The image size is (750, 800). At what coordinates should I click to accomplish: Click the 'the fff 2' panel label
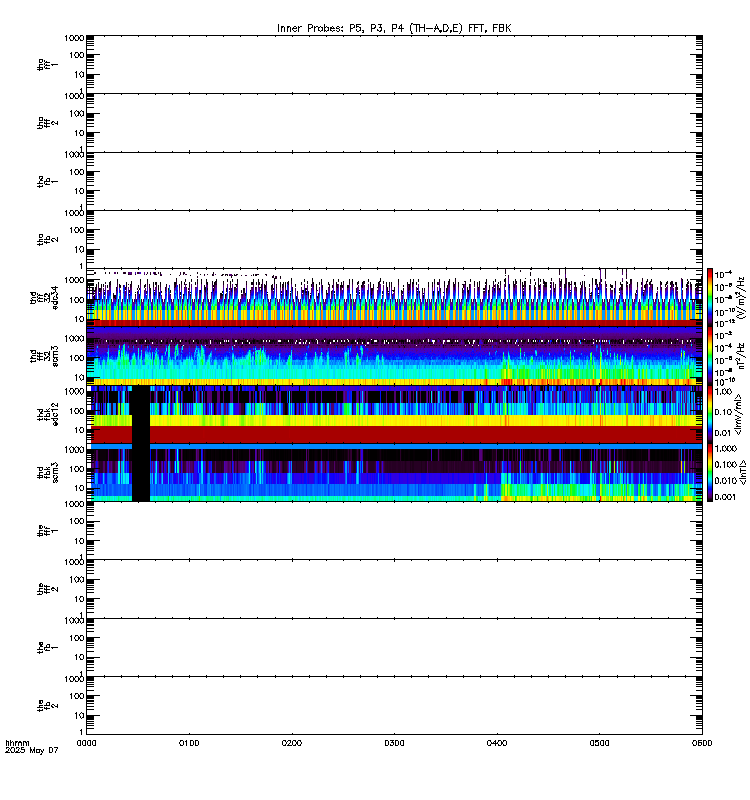(47, 589)
